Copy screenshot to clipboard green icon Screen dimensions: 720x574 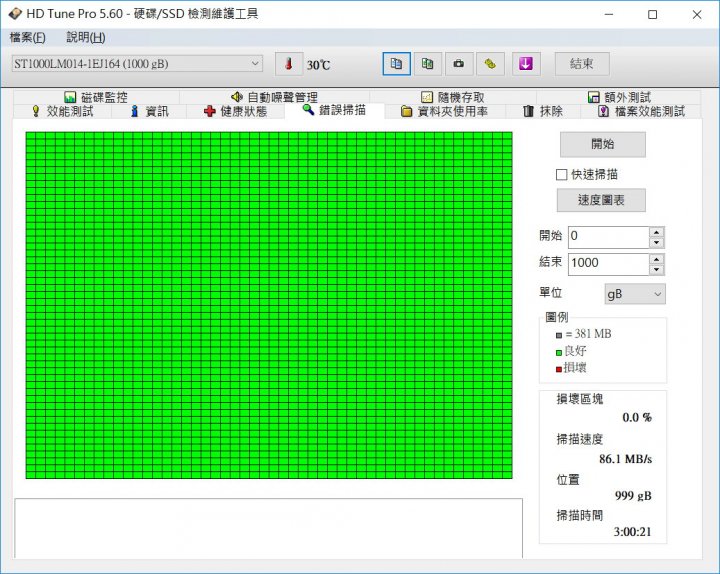(428, 64)
